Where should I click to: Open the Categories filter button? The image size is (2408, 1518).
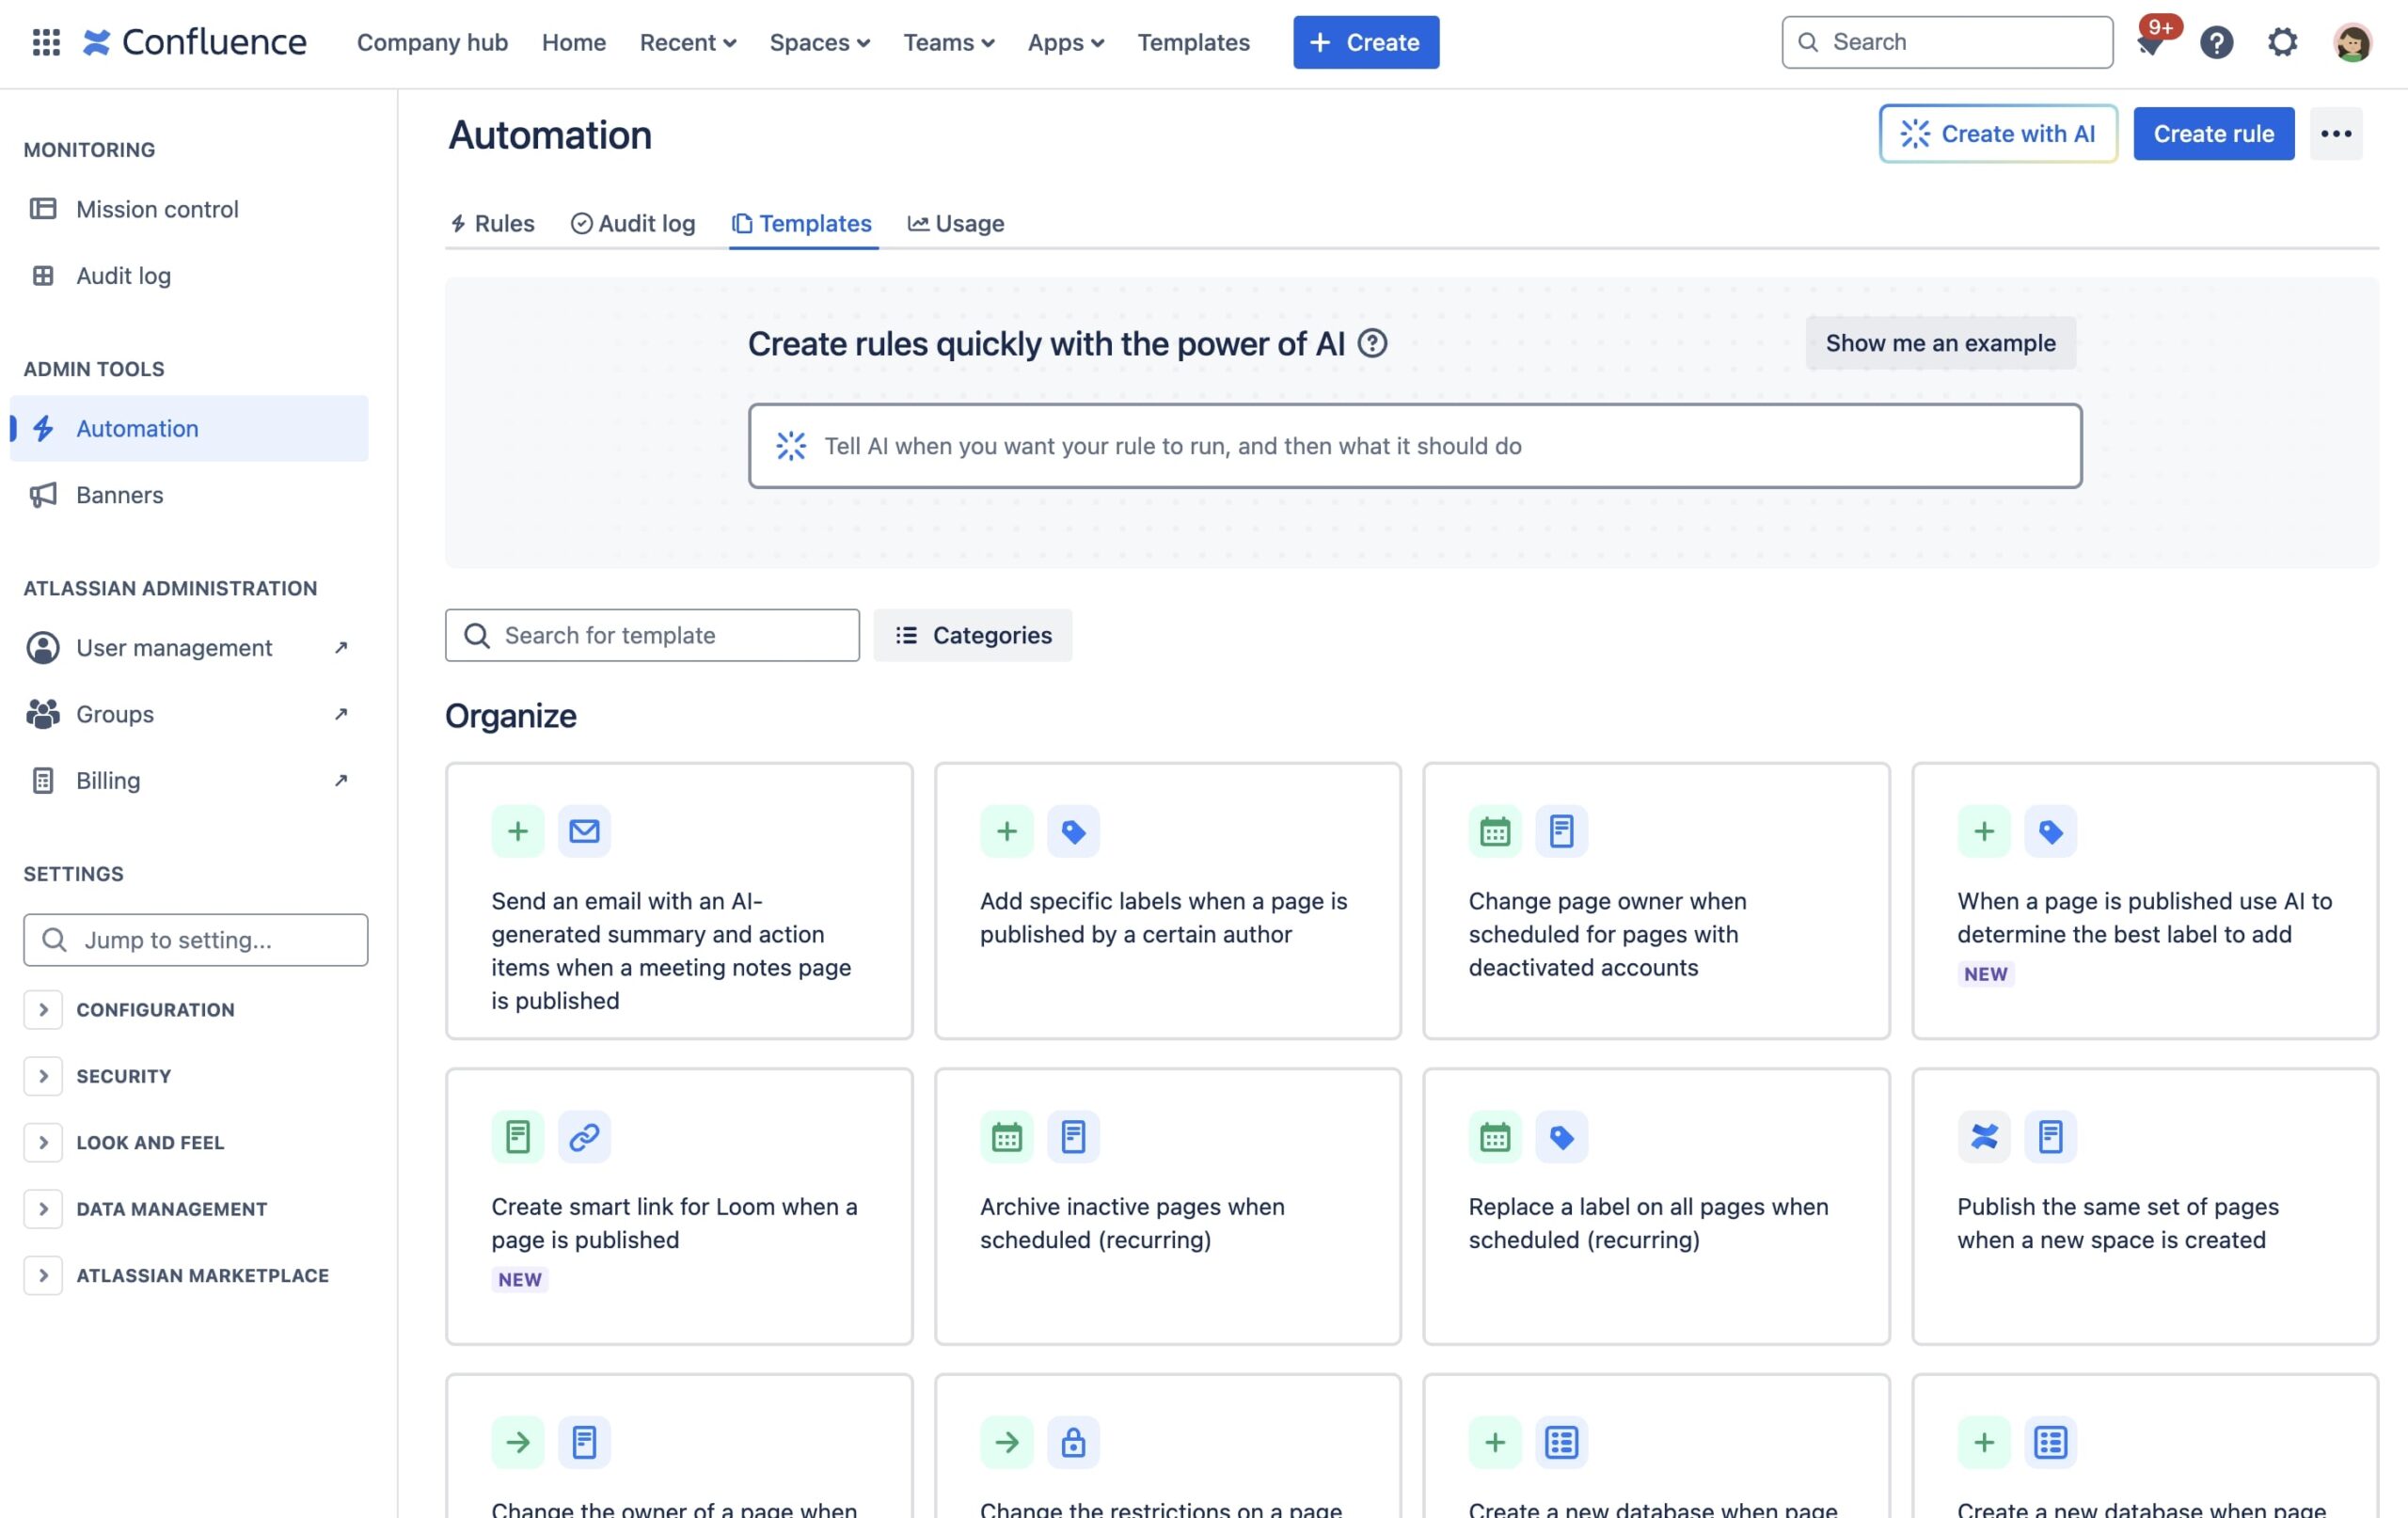tap(973, 635)
